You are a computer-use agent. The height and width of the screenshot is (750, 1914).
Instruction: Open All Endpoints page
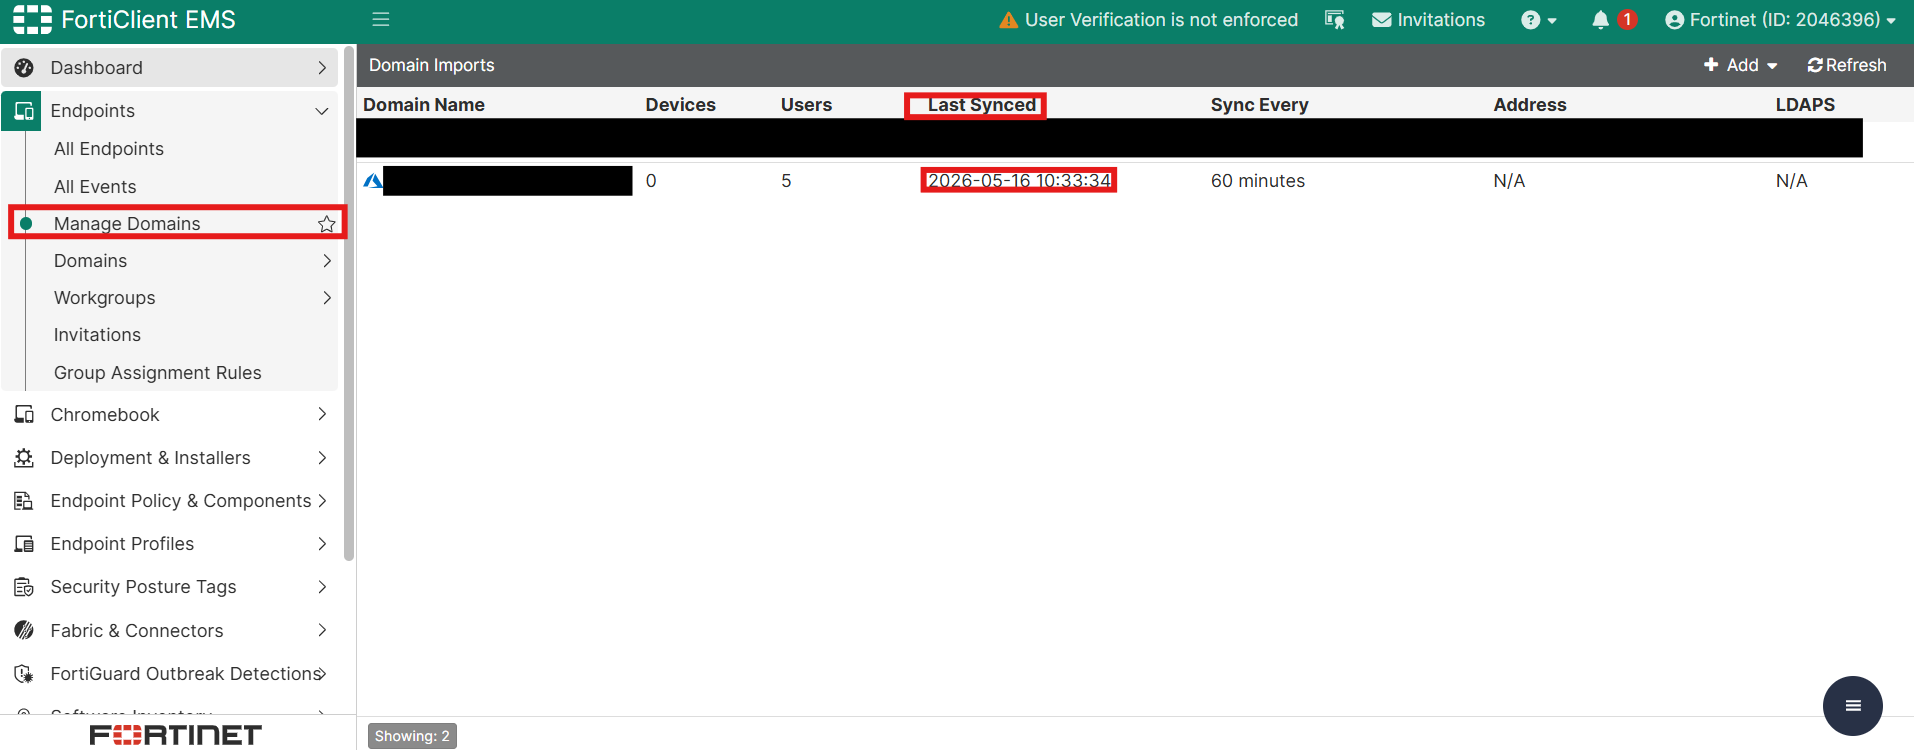click(109, 149)
